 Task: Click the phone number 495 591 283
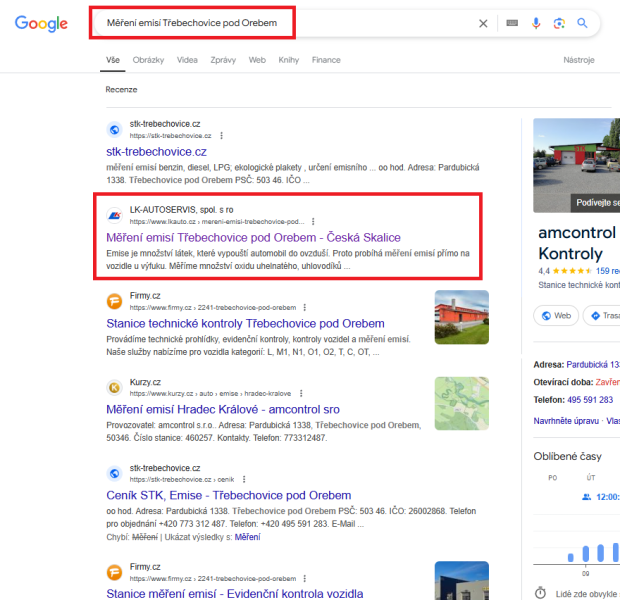pos(590,400)
